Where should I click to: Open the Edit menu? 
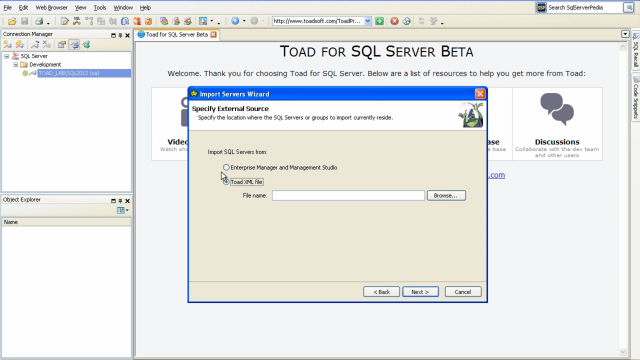click(23, 7)
